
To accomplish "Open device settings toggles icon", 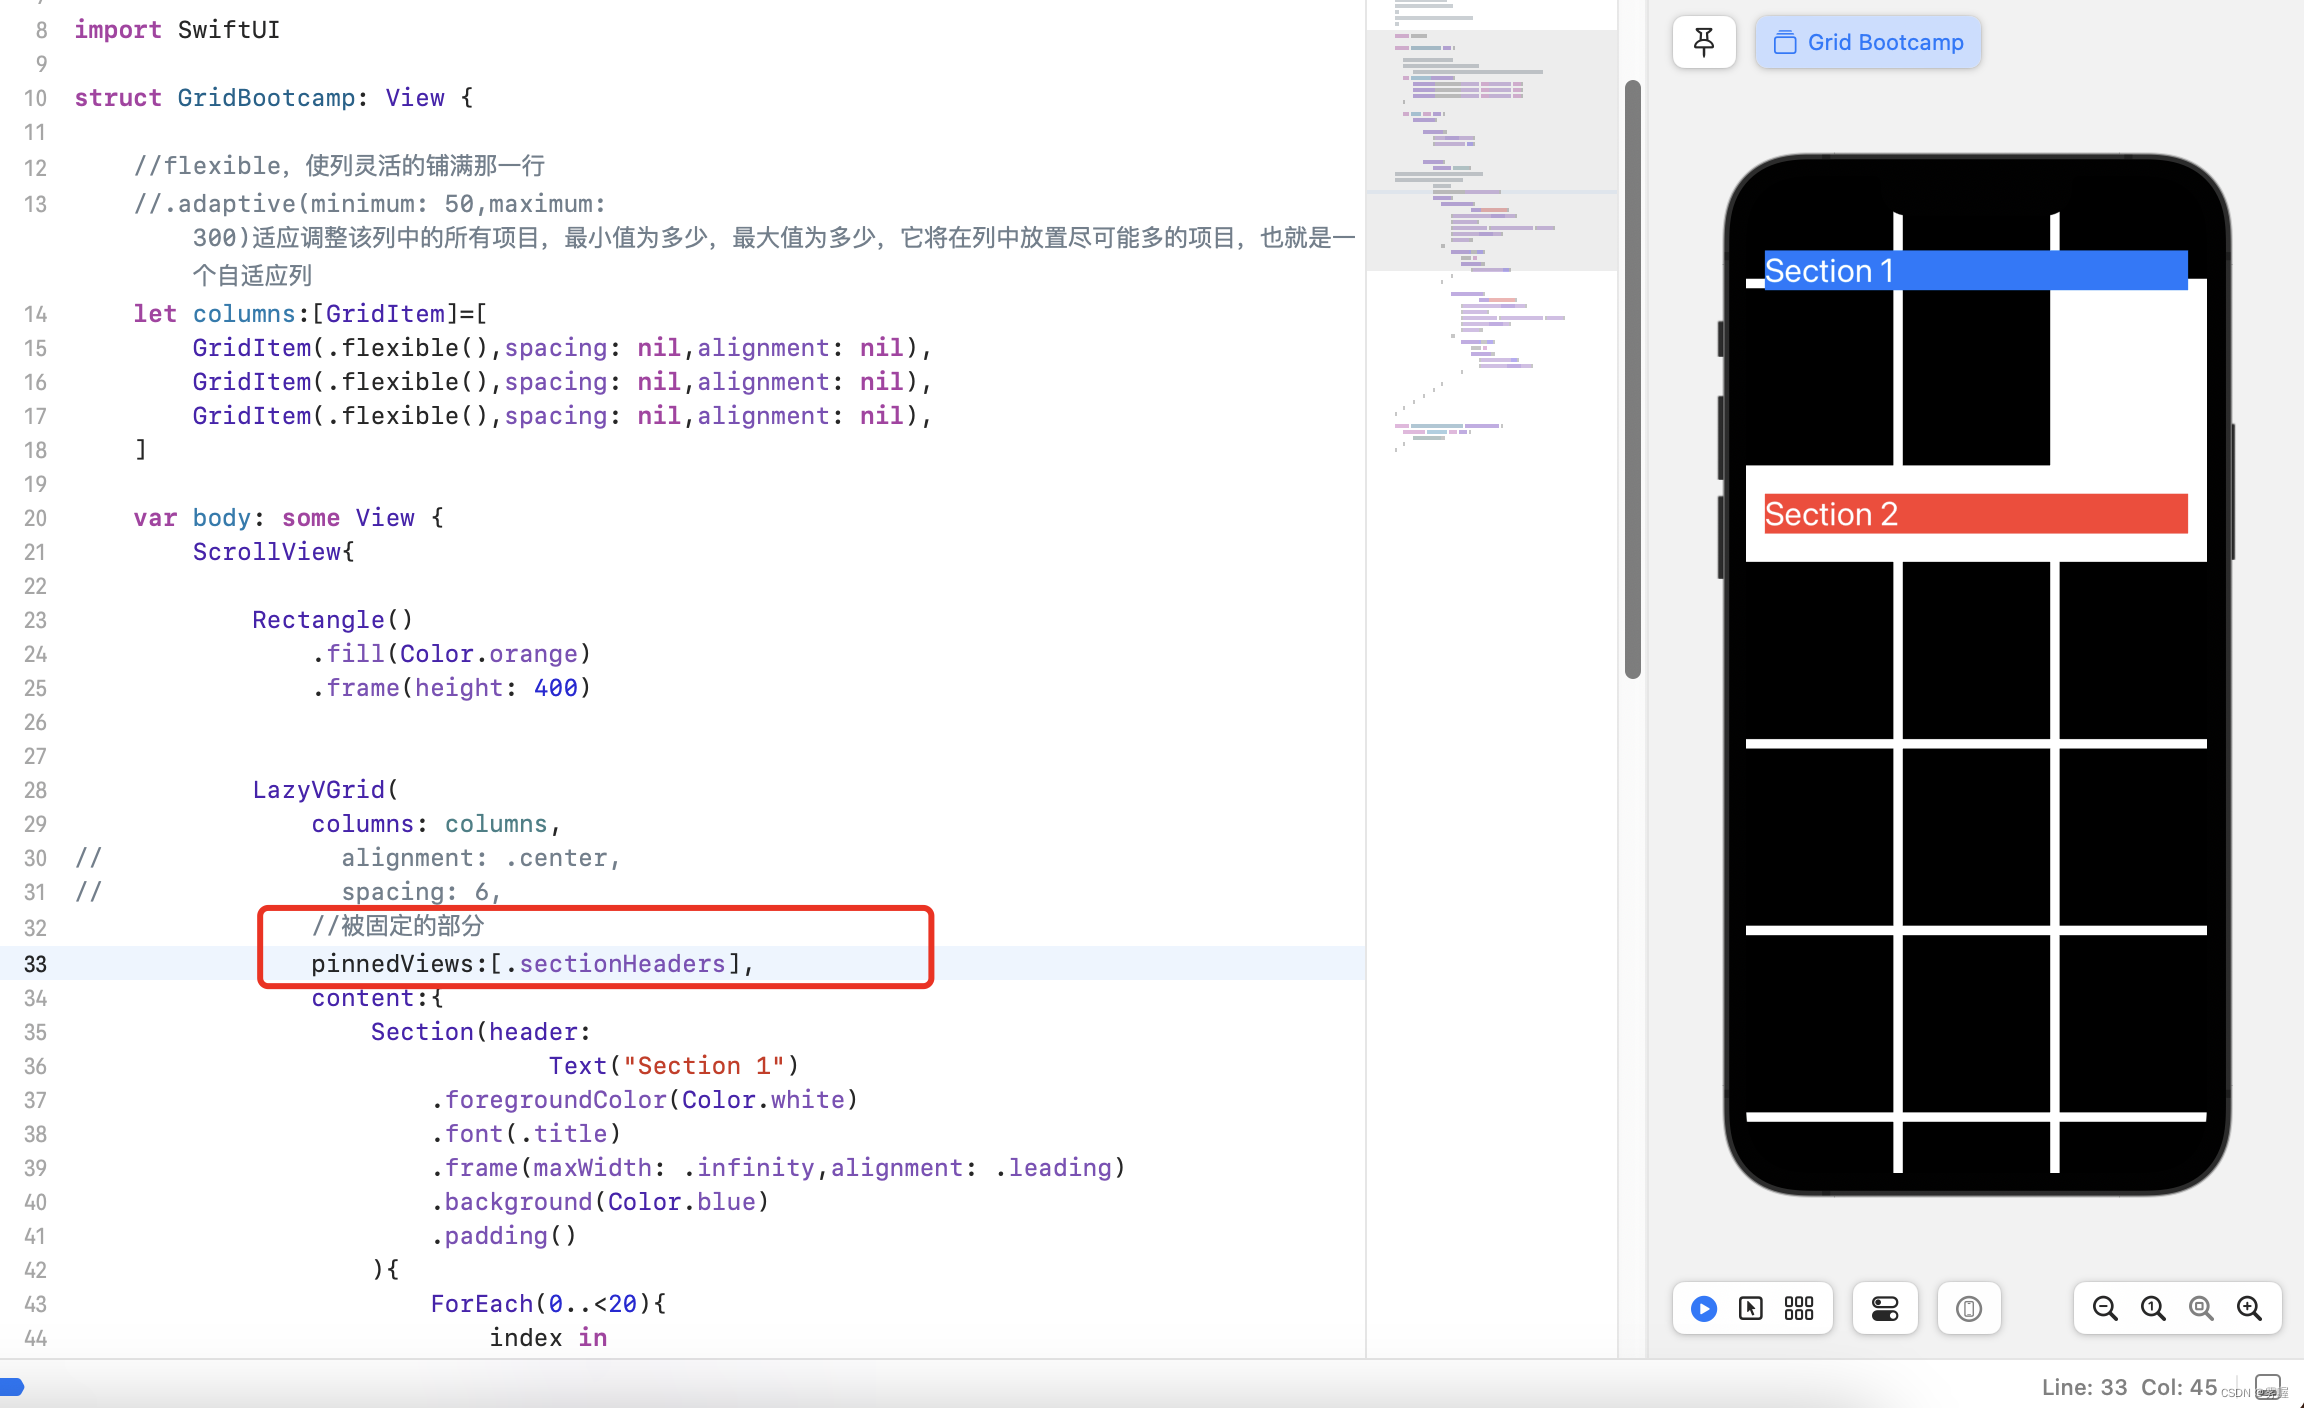I will tap(1885, 1308).
